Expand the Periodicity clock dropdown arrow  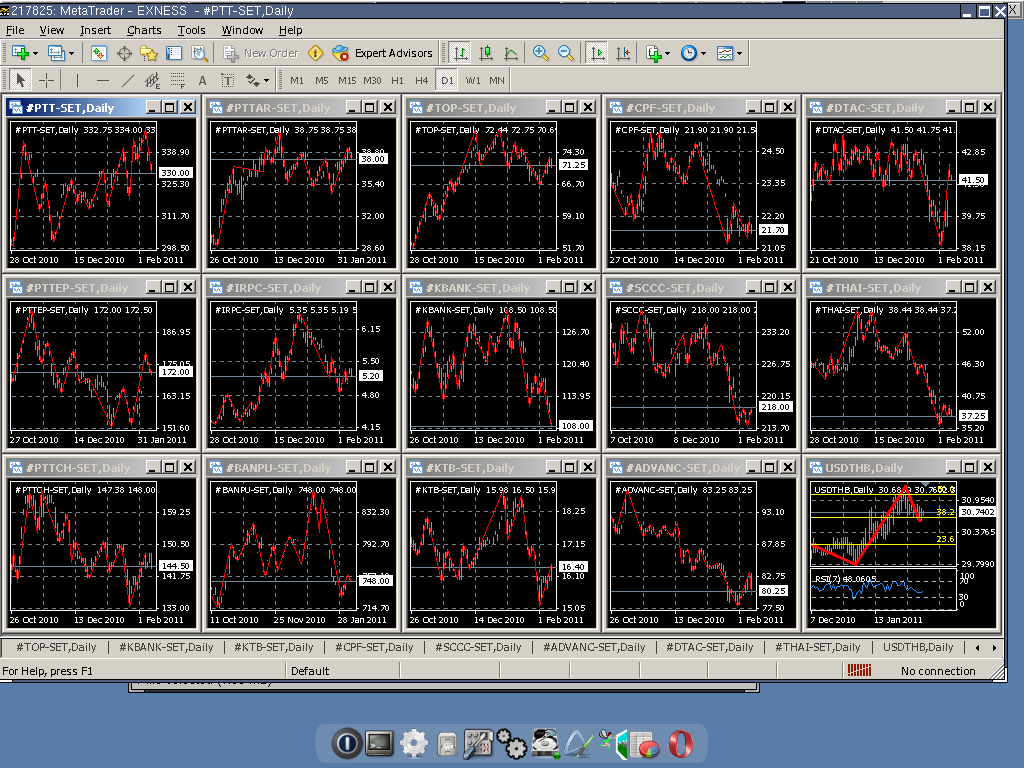[x=703, y=54]
